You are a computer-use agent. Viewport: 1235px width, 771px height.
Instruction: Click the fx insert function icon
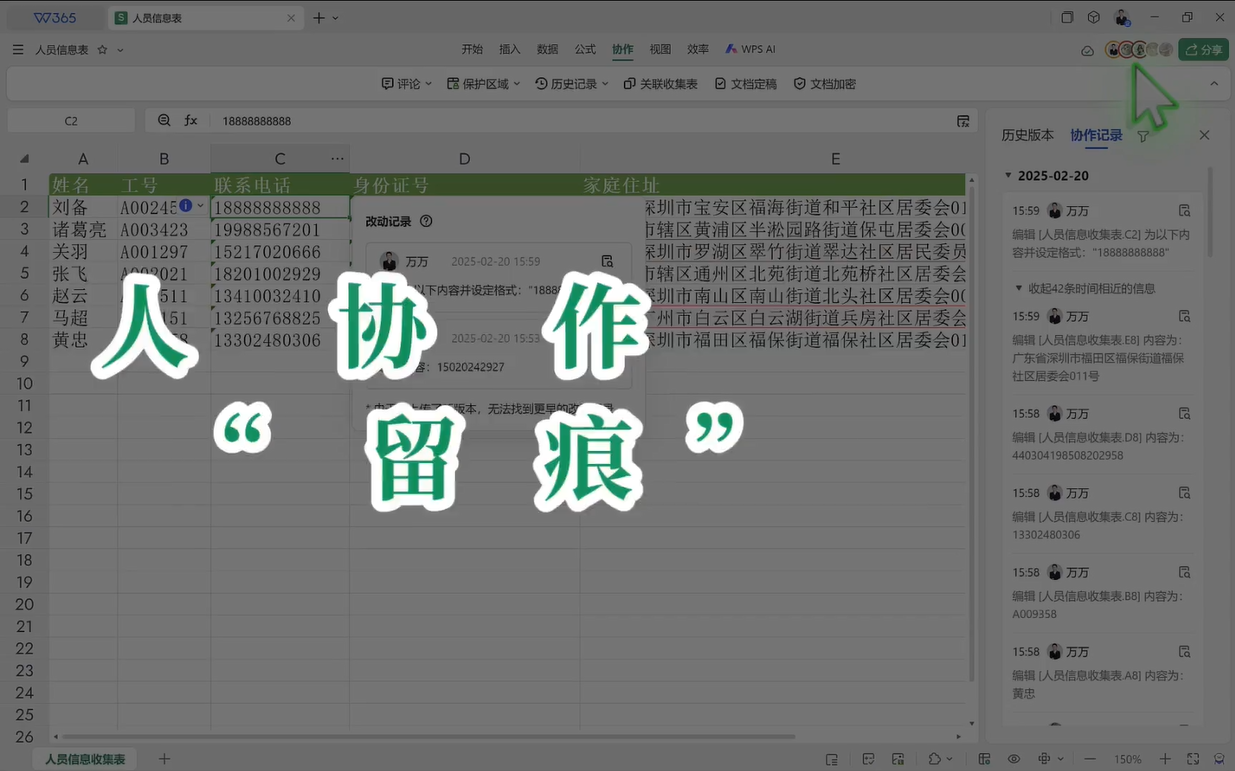pyautogui.click(x=191, y=121)
